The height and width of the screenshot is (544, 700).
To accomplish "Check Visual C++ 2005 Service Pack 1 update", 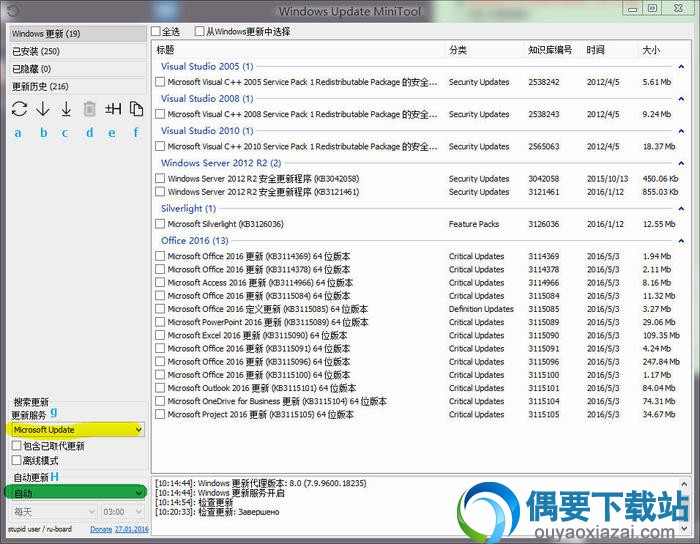I will 160,82.
